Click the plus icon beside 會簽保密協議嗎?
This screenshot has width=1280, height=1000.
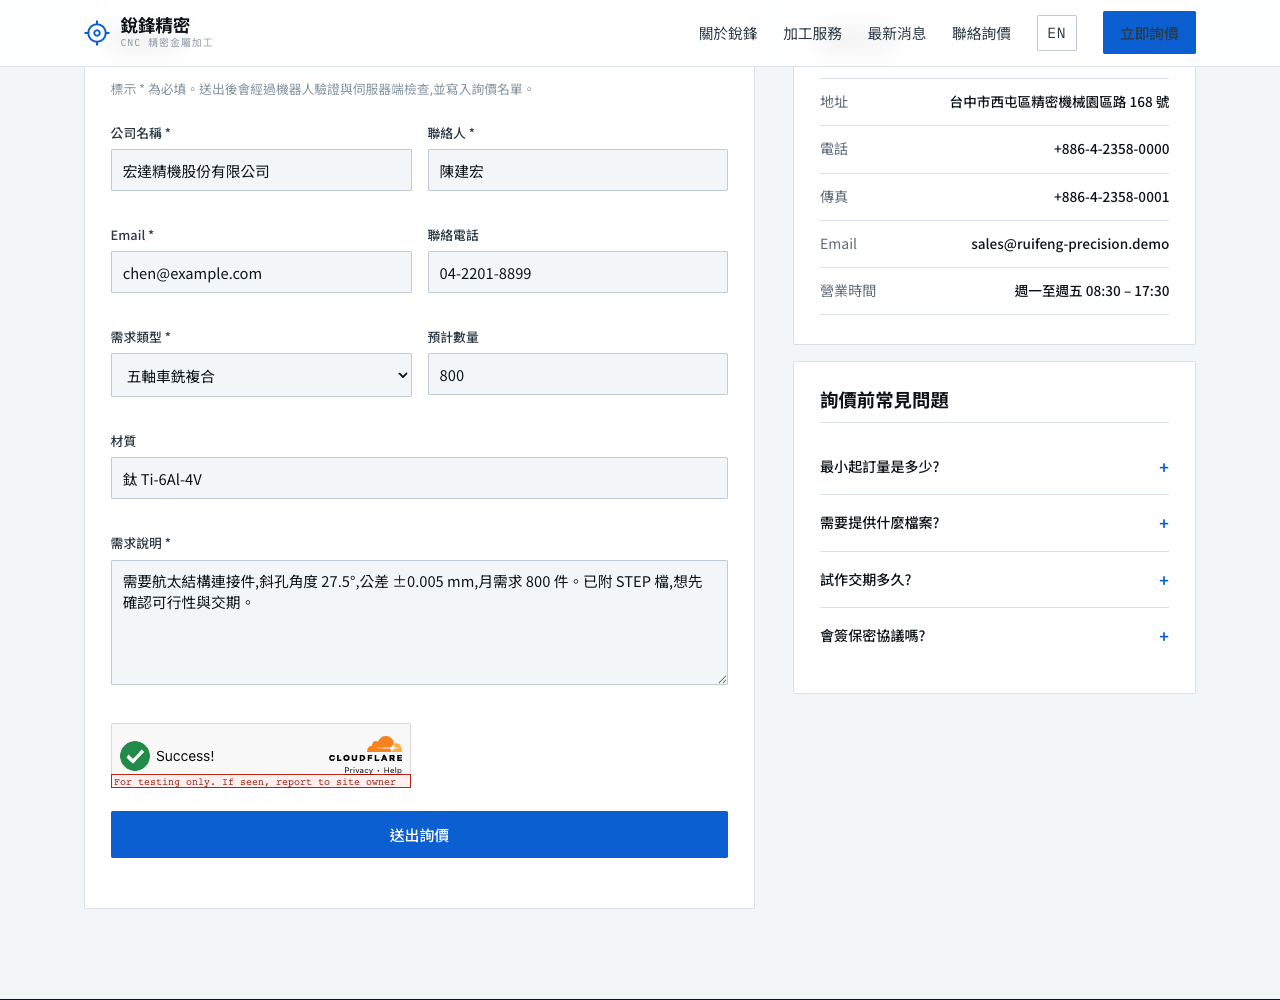[1164, 636]
